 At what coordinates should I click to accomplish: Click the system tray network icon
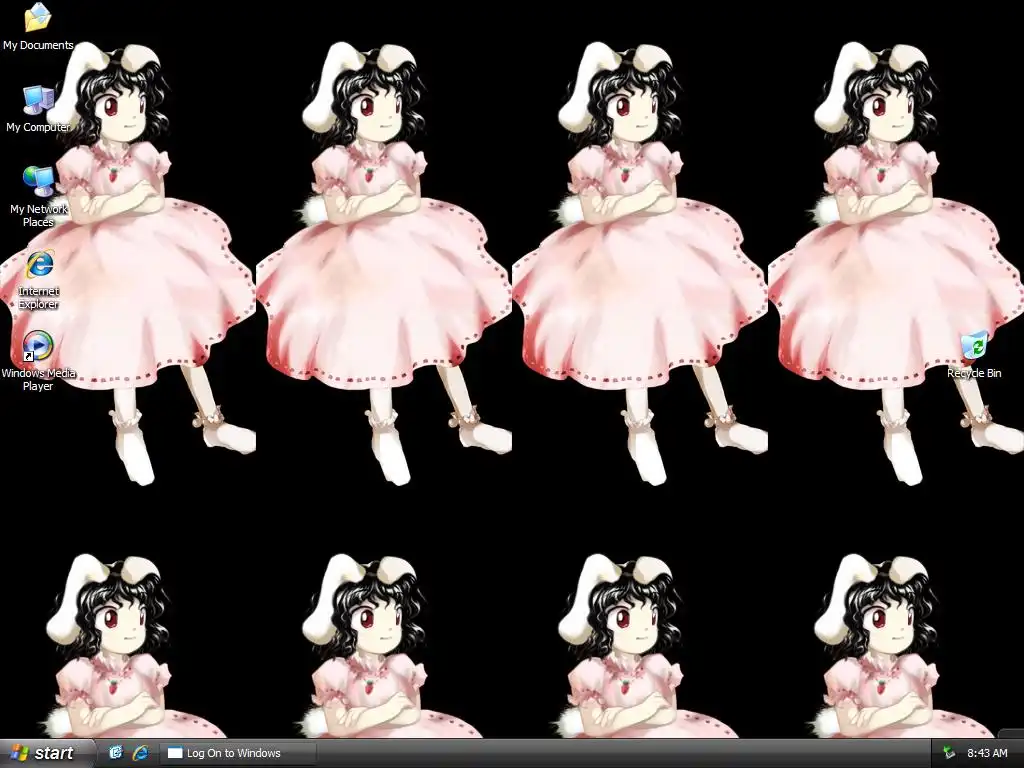click(x=949, y=753)
